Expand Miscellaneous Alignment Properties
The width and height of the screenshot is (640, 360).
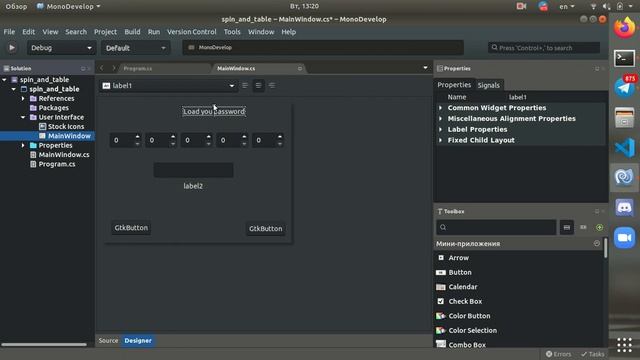440,118
